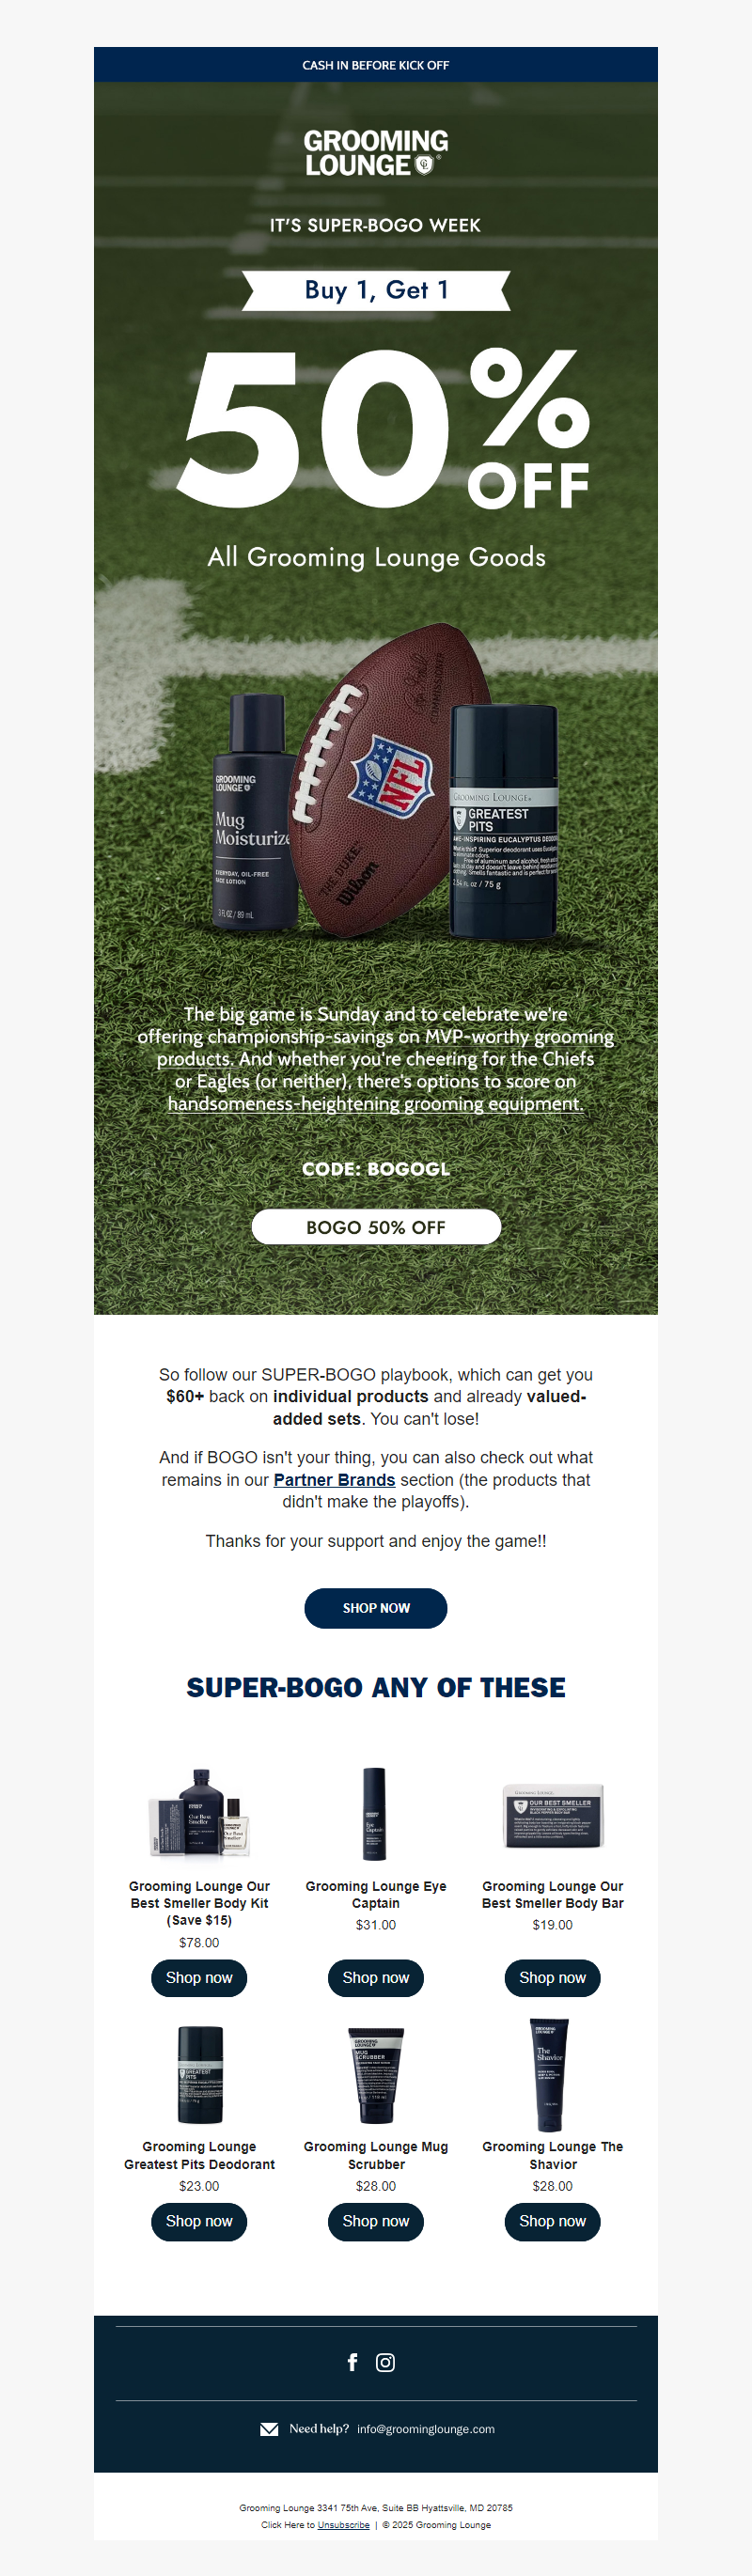This screenshot has height=2576, width=752.
Task: Open the Instagram icon link
Action: click(385, 2362)
